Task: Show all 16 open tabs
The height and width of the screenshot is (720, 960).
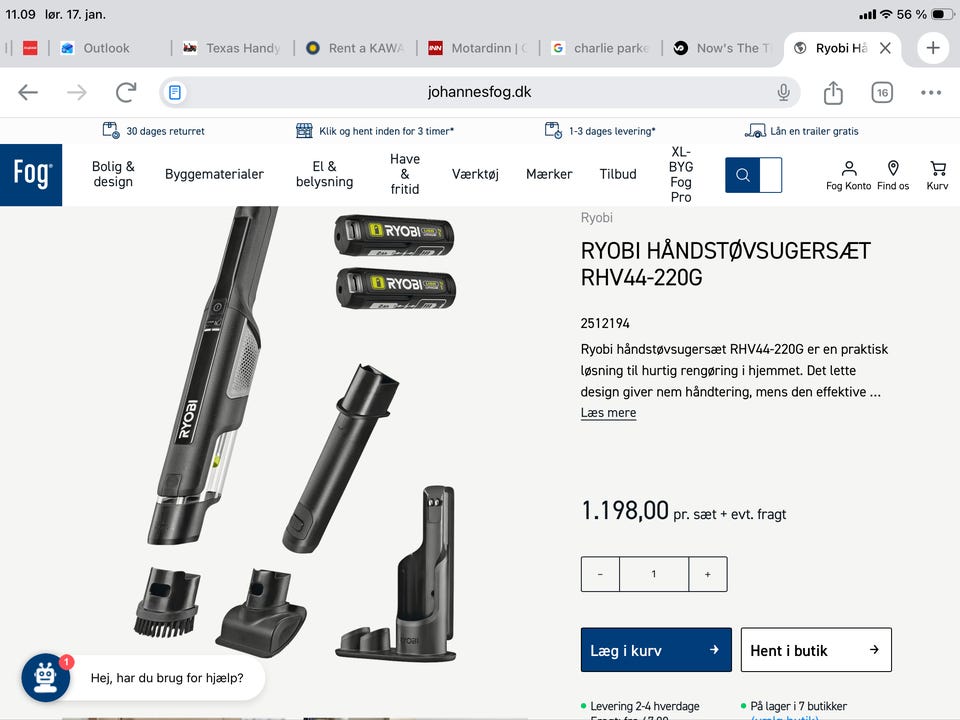Action: tap(882, 92)
